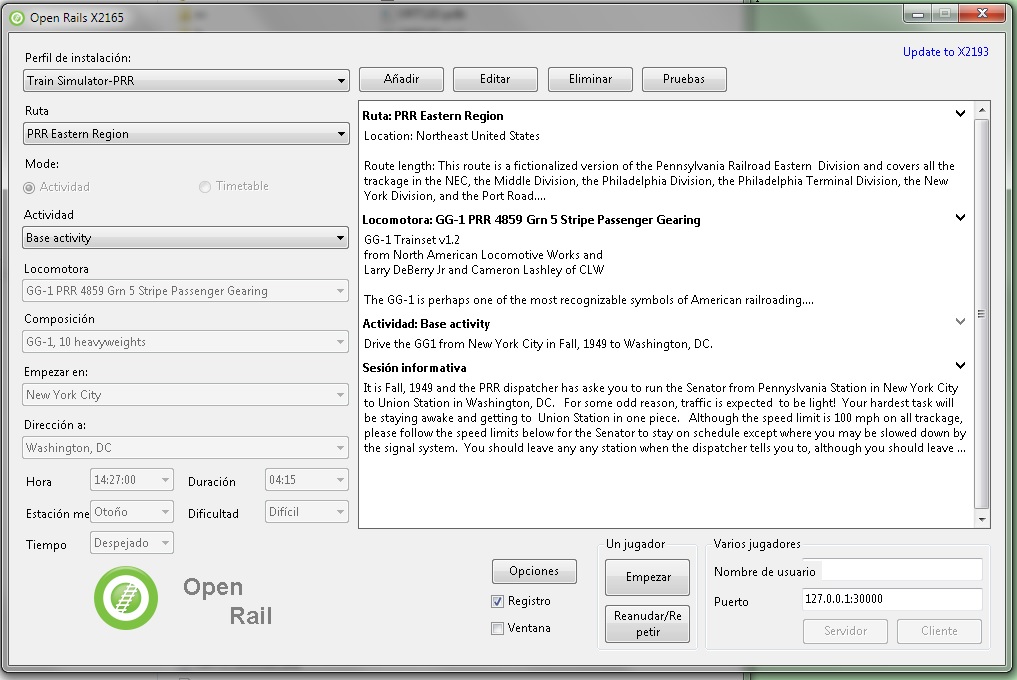Click the Open Rails title bar icon
The image size is (1017, 680).
click(17, 16)
